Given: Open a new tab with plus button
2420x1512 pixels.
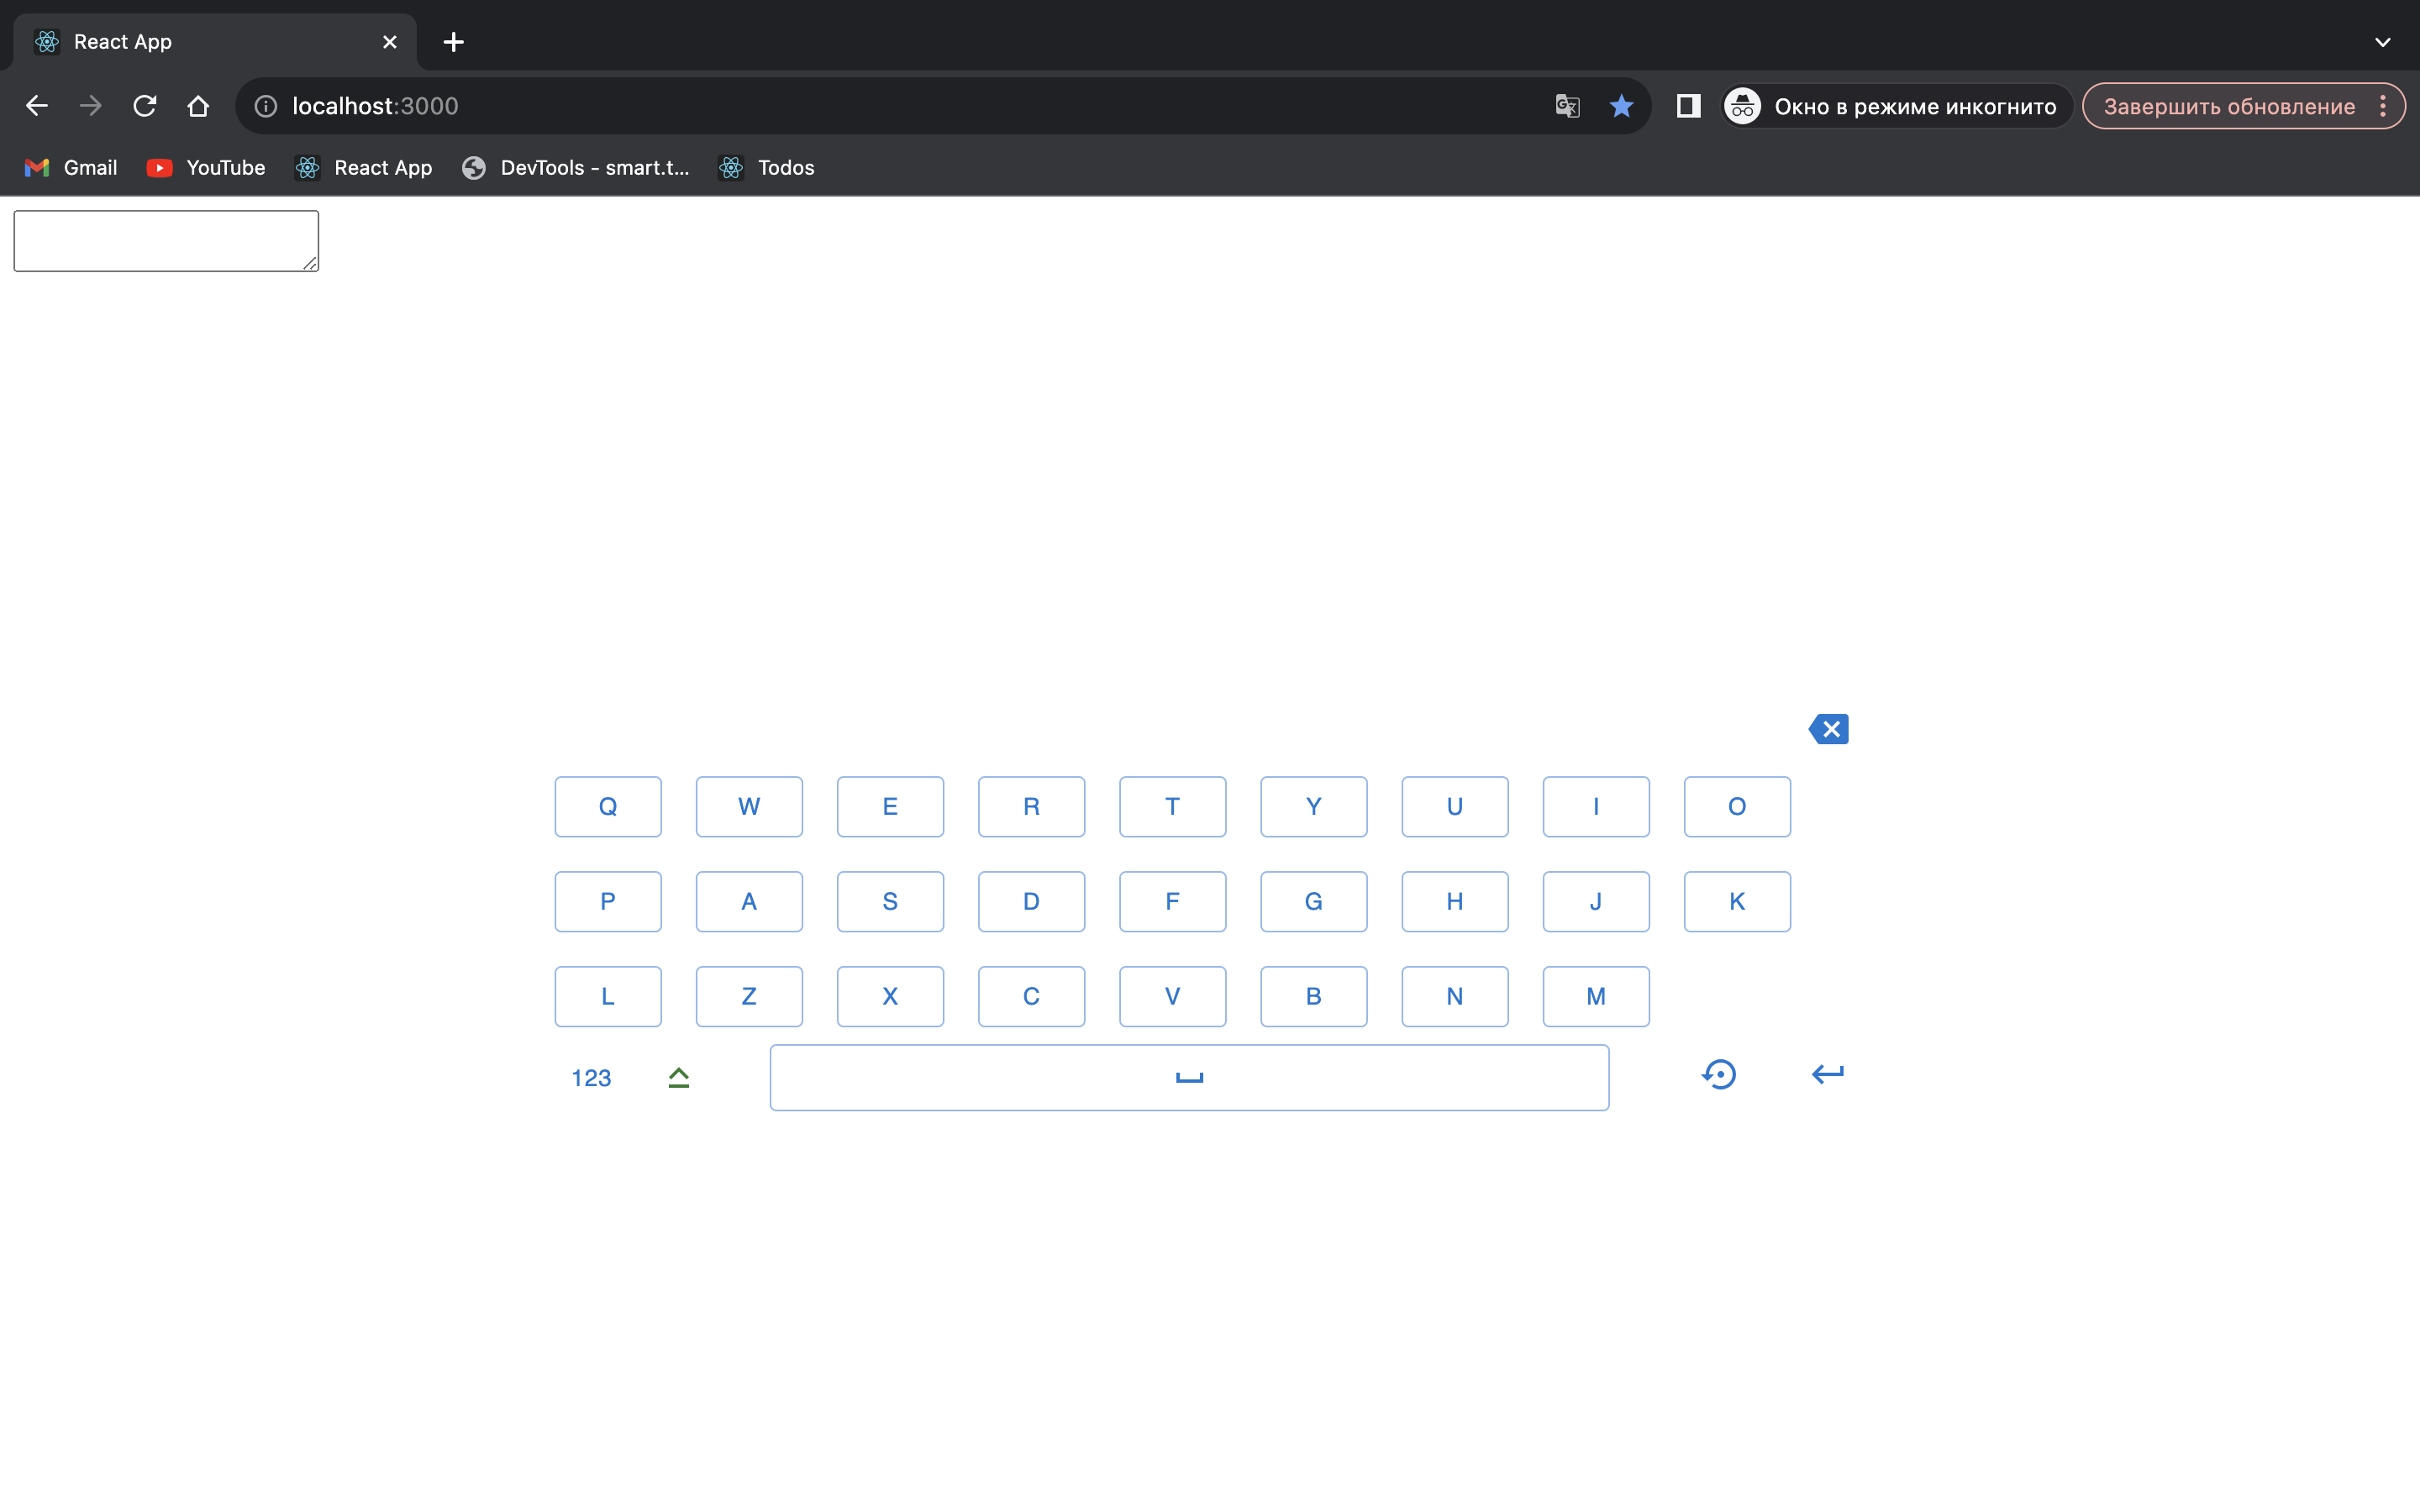Looking at the screenshot, I should [x=453, y=42].
